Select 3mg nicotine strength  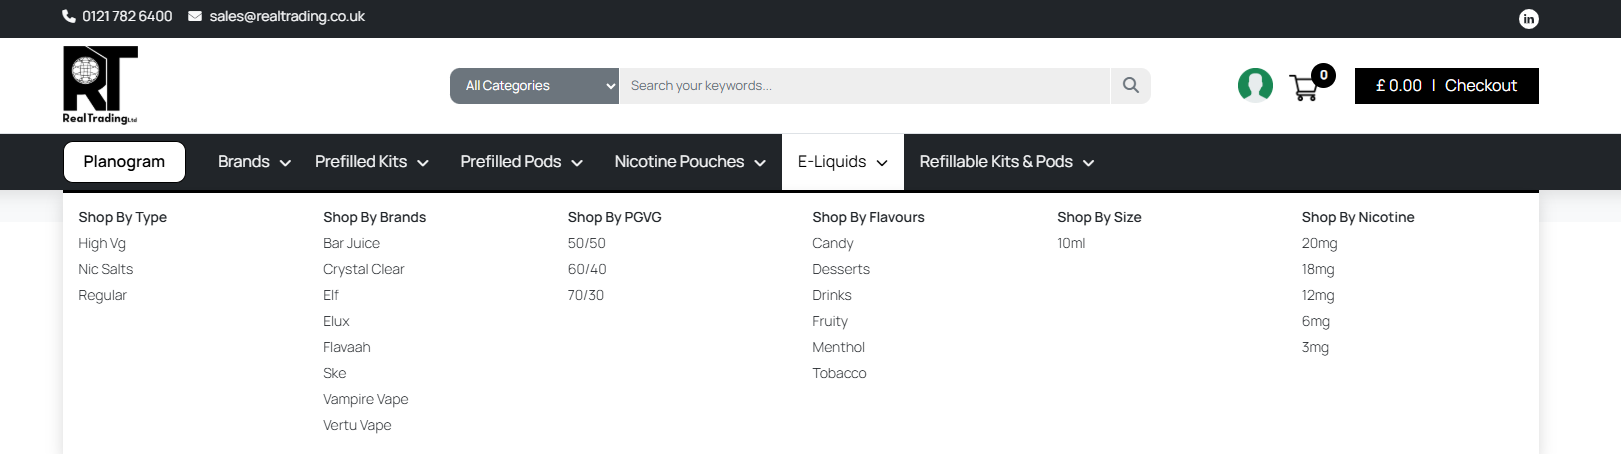[1315, 347]
